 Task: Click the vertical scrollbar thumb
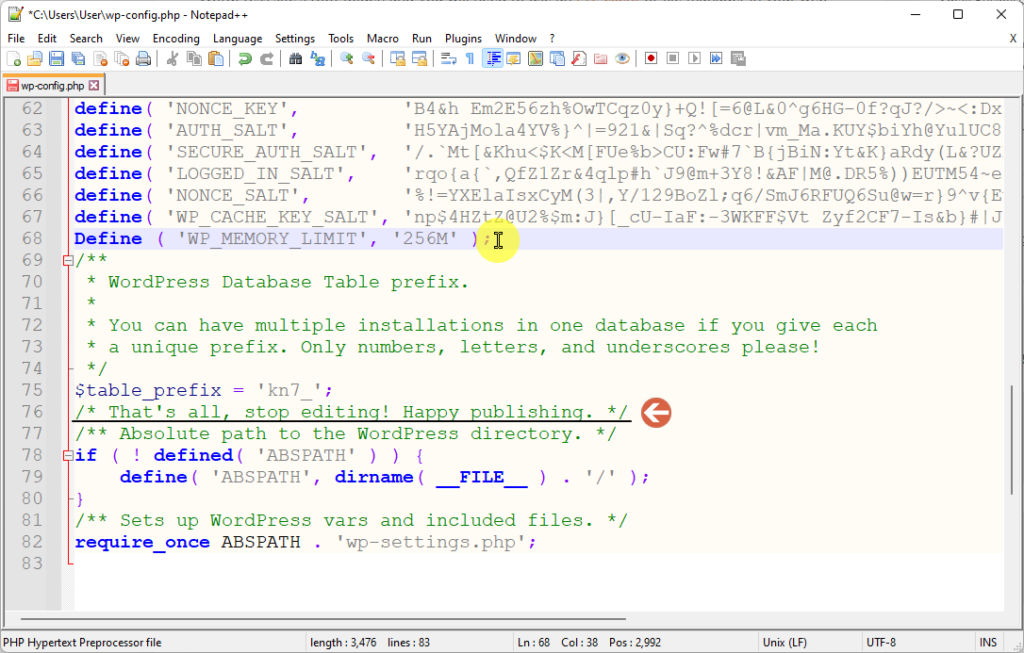1012,441
